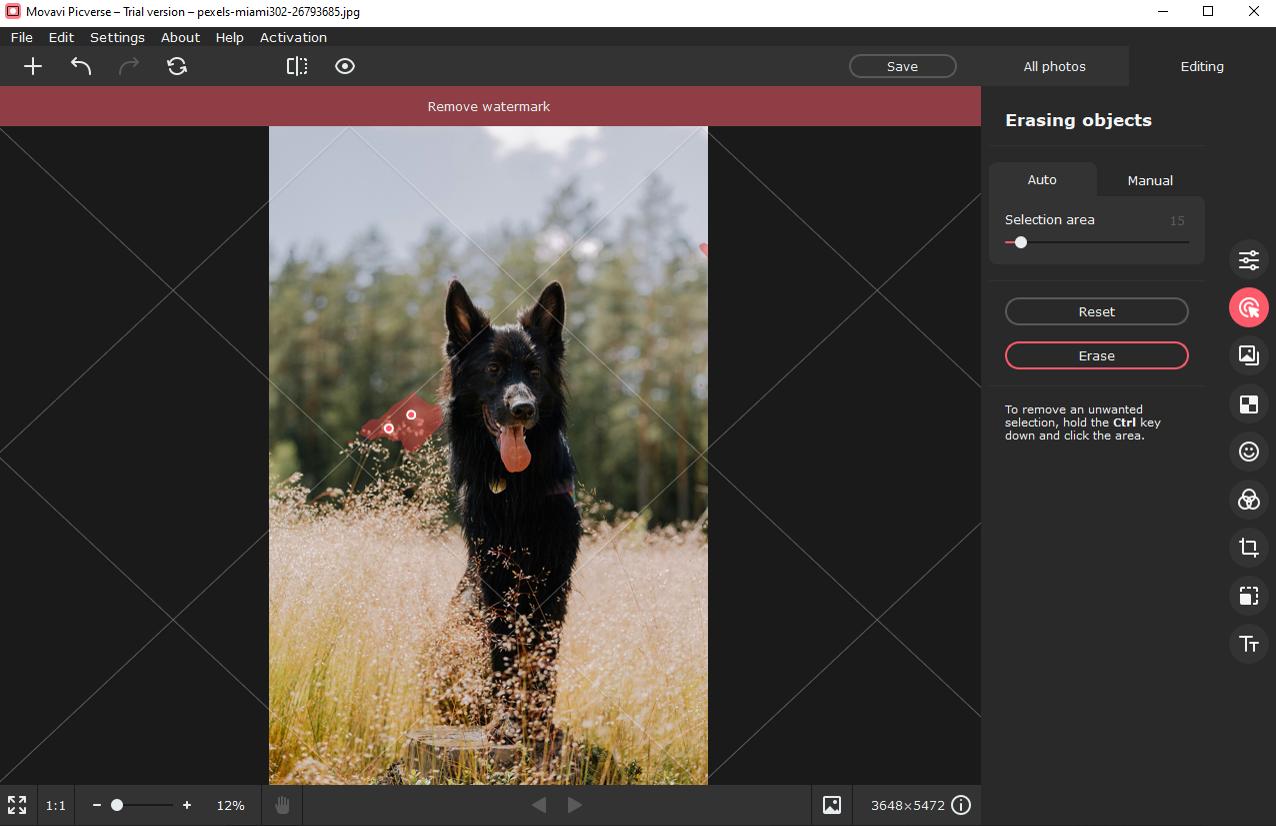Open the Effects panel icon
The image size is (1276, 826).
click(1248, 499)
